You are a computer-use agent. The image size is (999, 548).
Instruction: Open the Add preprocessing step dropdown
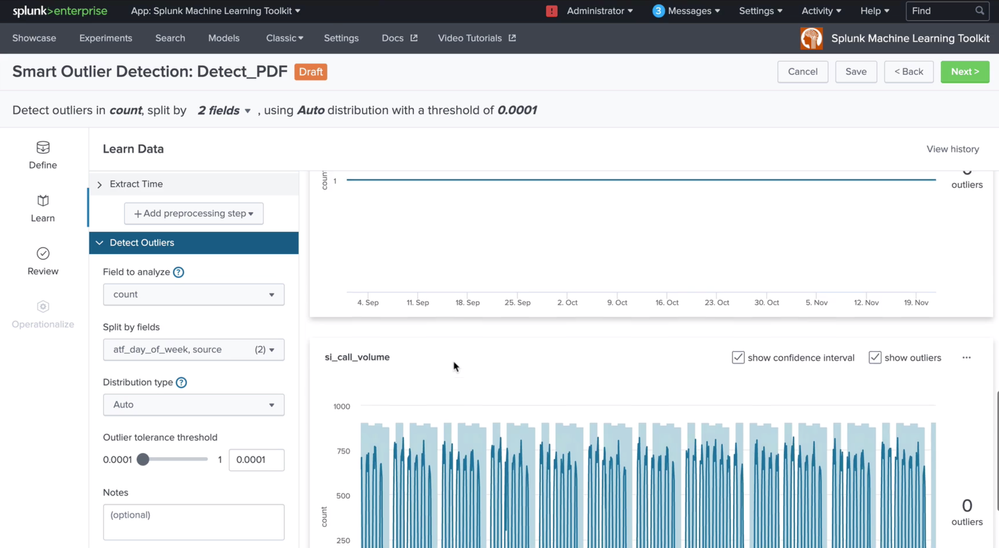(x=194, y=213)
